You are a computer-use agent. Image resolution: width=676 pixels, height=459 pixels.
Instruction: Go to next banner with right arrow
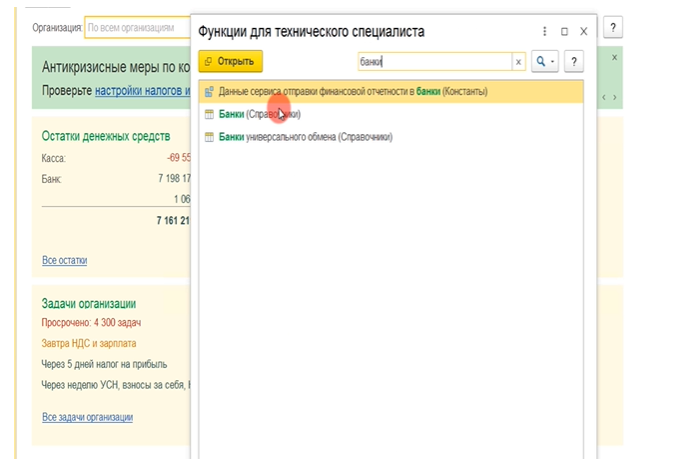(x=615, y=97)
